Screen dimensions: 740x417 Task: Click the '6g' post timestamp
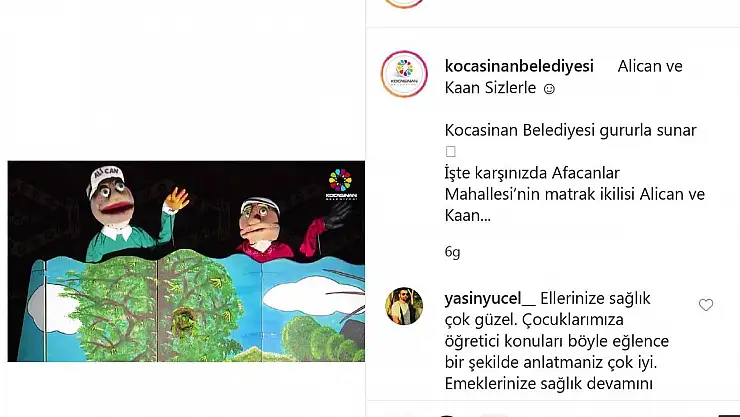452,252
